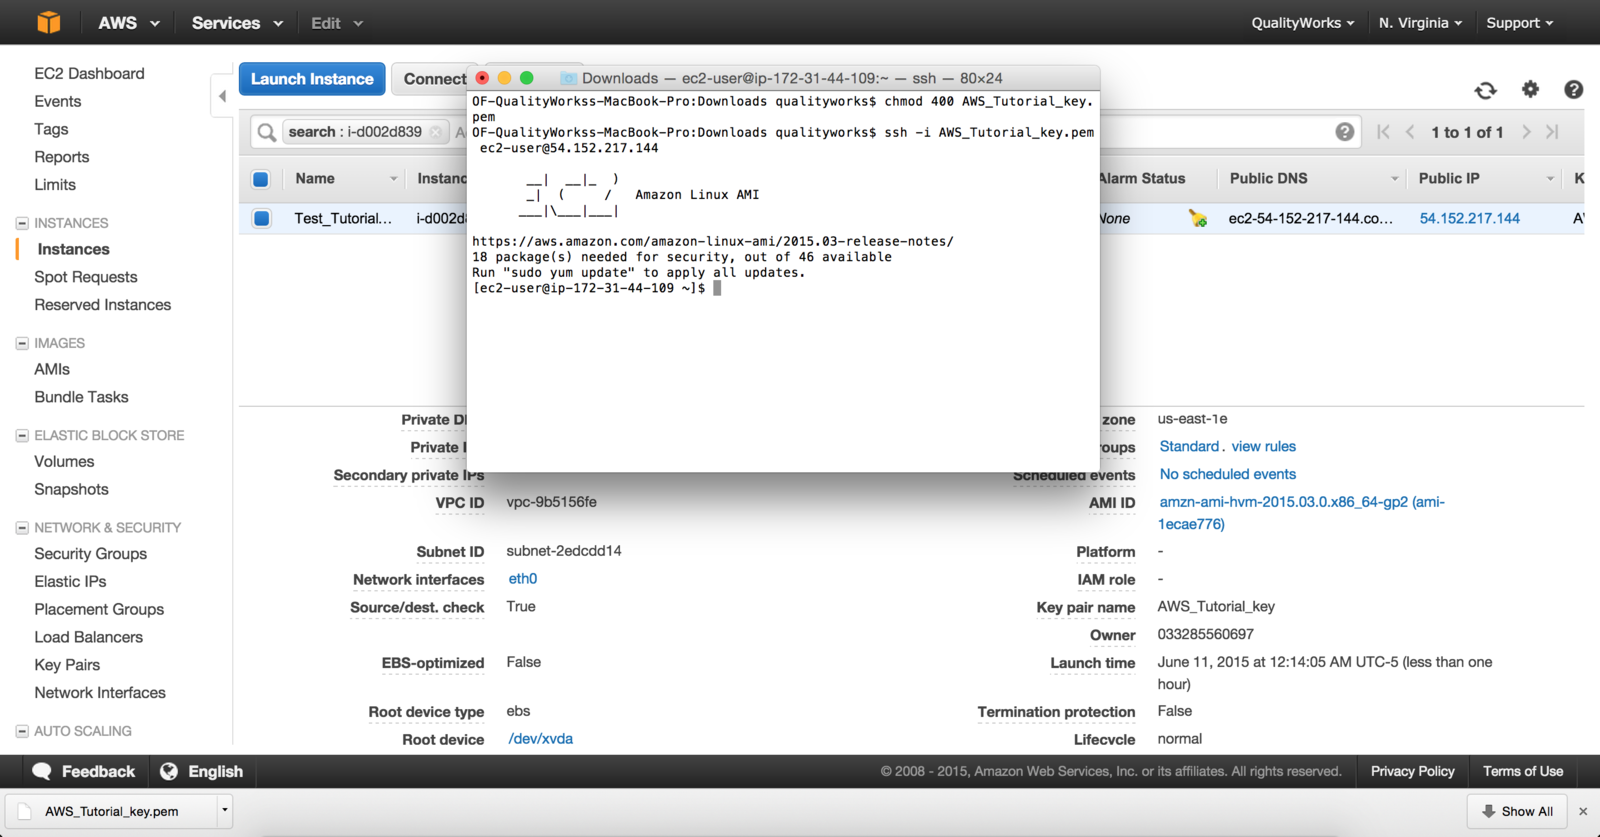
Task: Open the Support dropdown menu
Action: pyautogui.click(x=1520, y=22)
